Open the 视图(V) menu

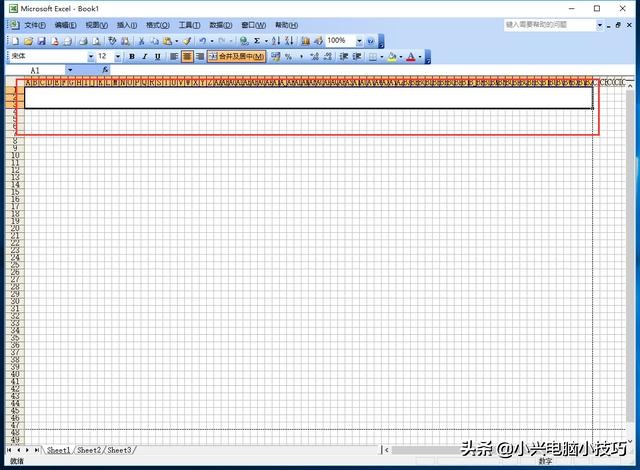tap(96, 25)
